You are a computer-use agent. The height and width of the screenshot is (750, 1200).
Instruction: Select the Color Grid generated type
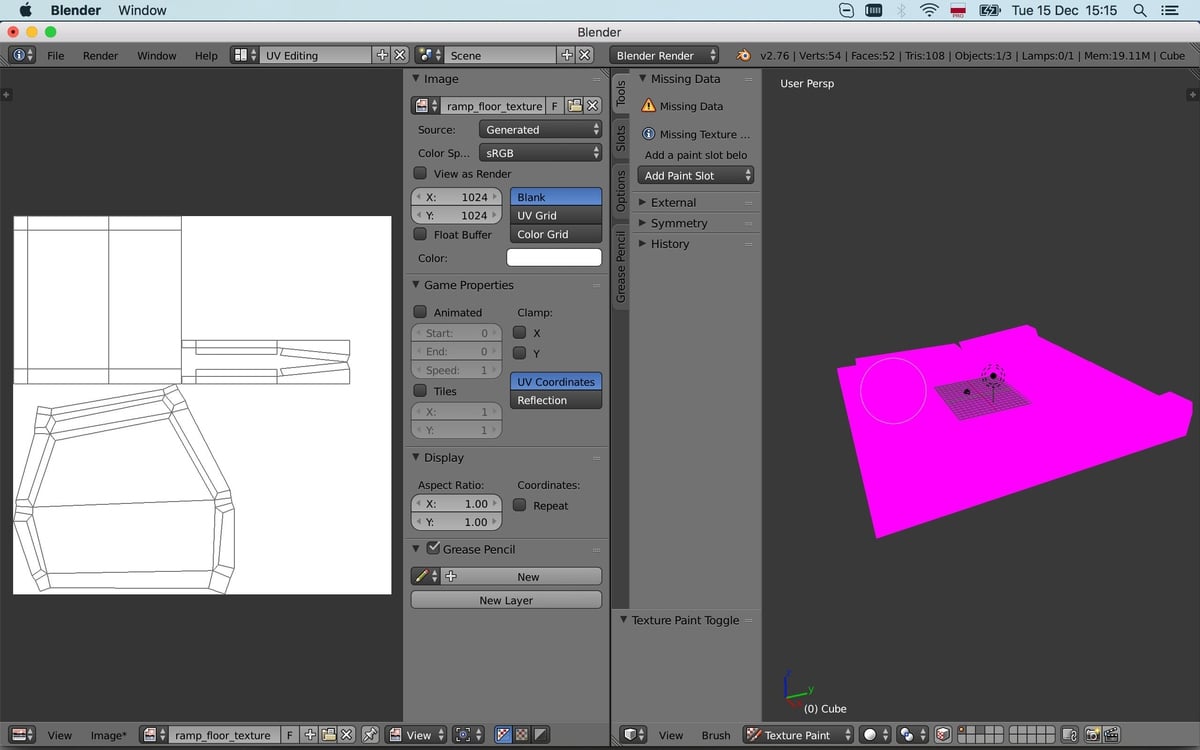pyautogui.click(x=556, y=234)
